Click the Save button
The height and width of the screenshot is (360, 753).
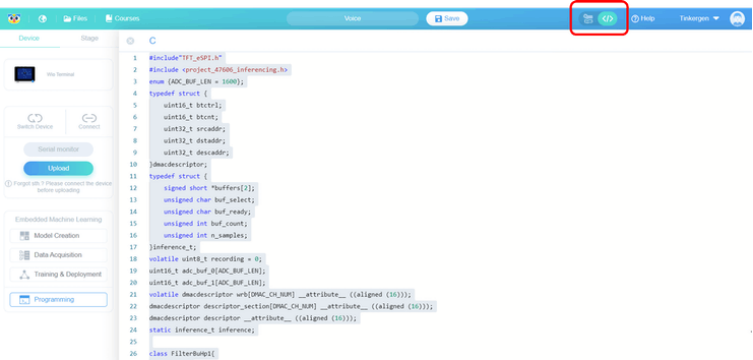pyautogui.click(x=447, y=19)
